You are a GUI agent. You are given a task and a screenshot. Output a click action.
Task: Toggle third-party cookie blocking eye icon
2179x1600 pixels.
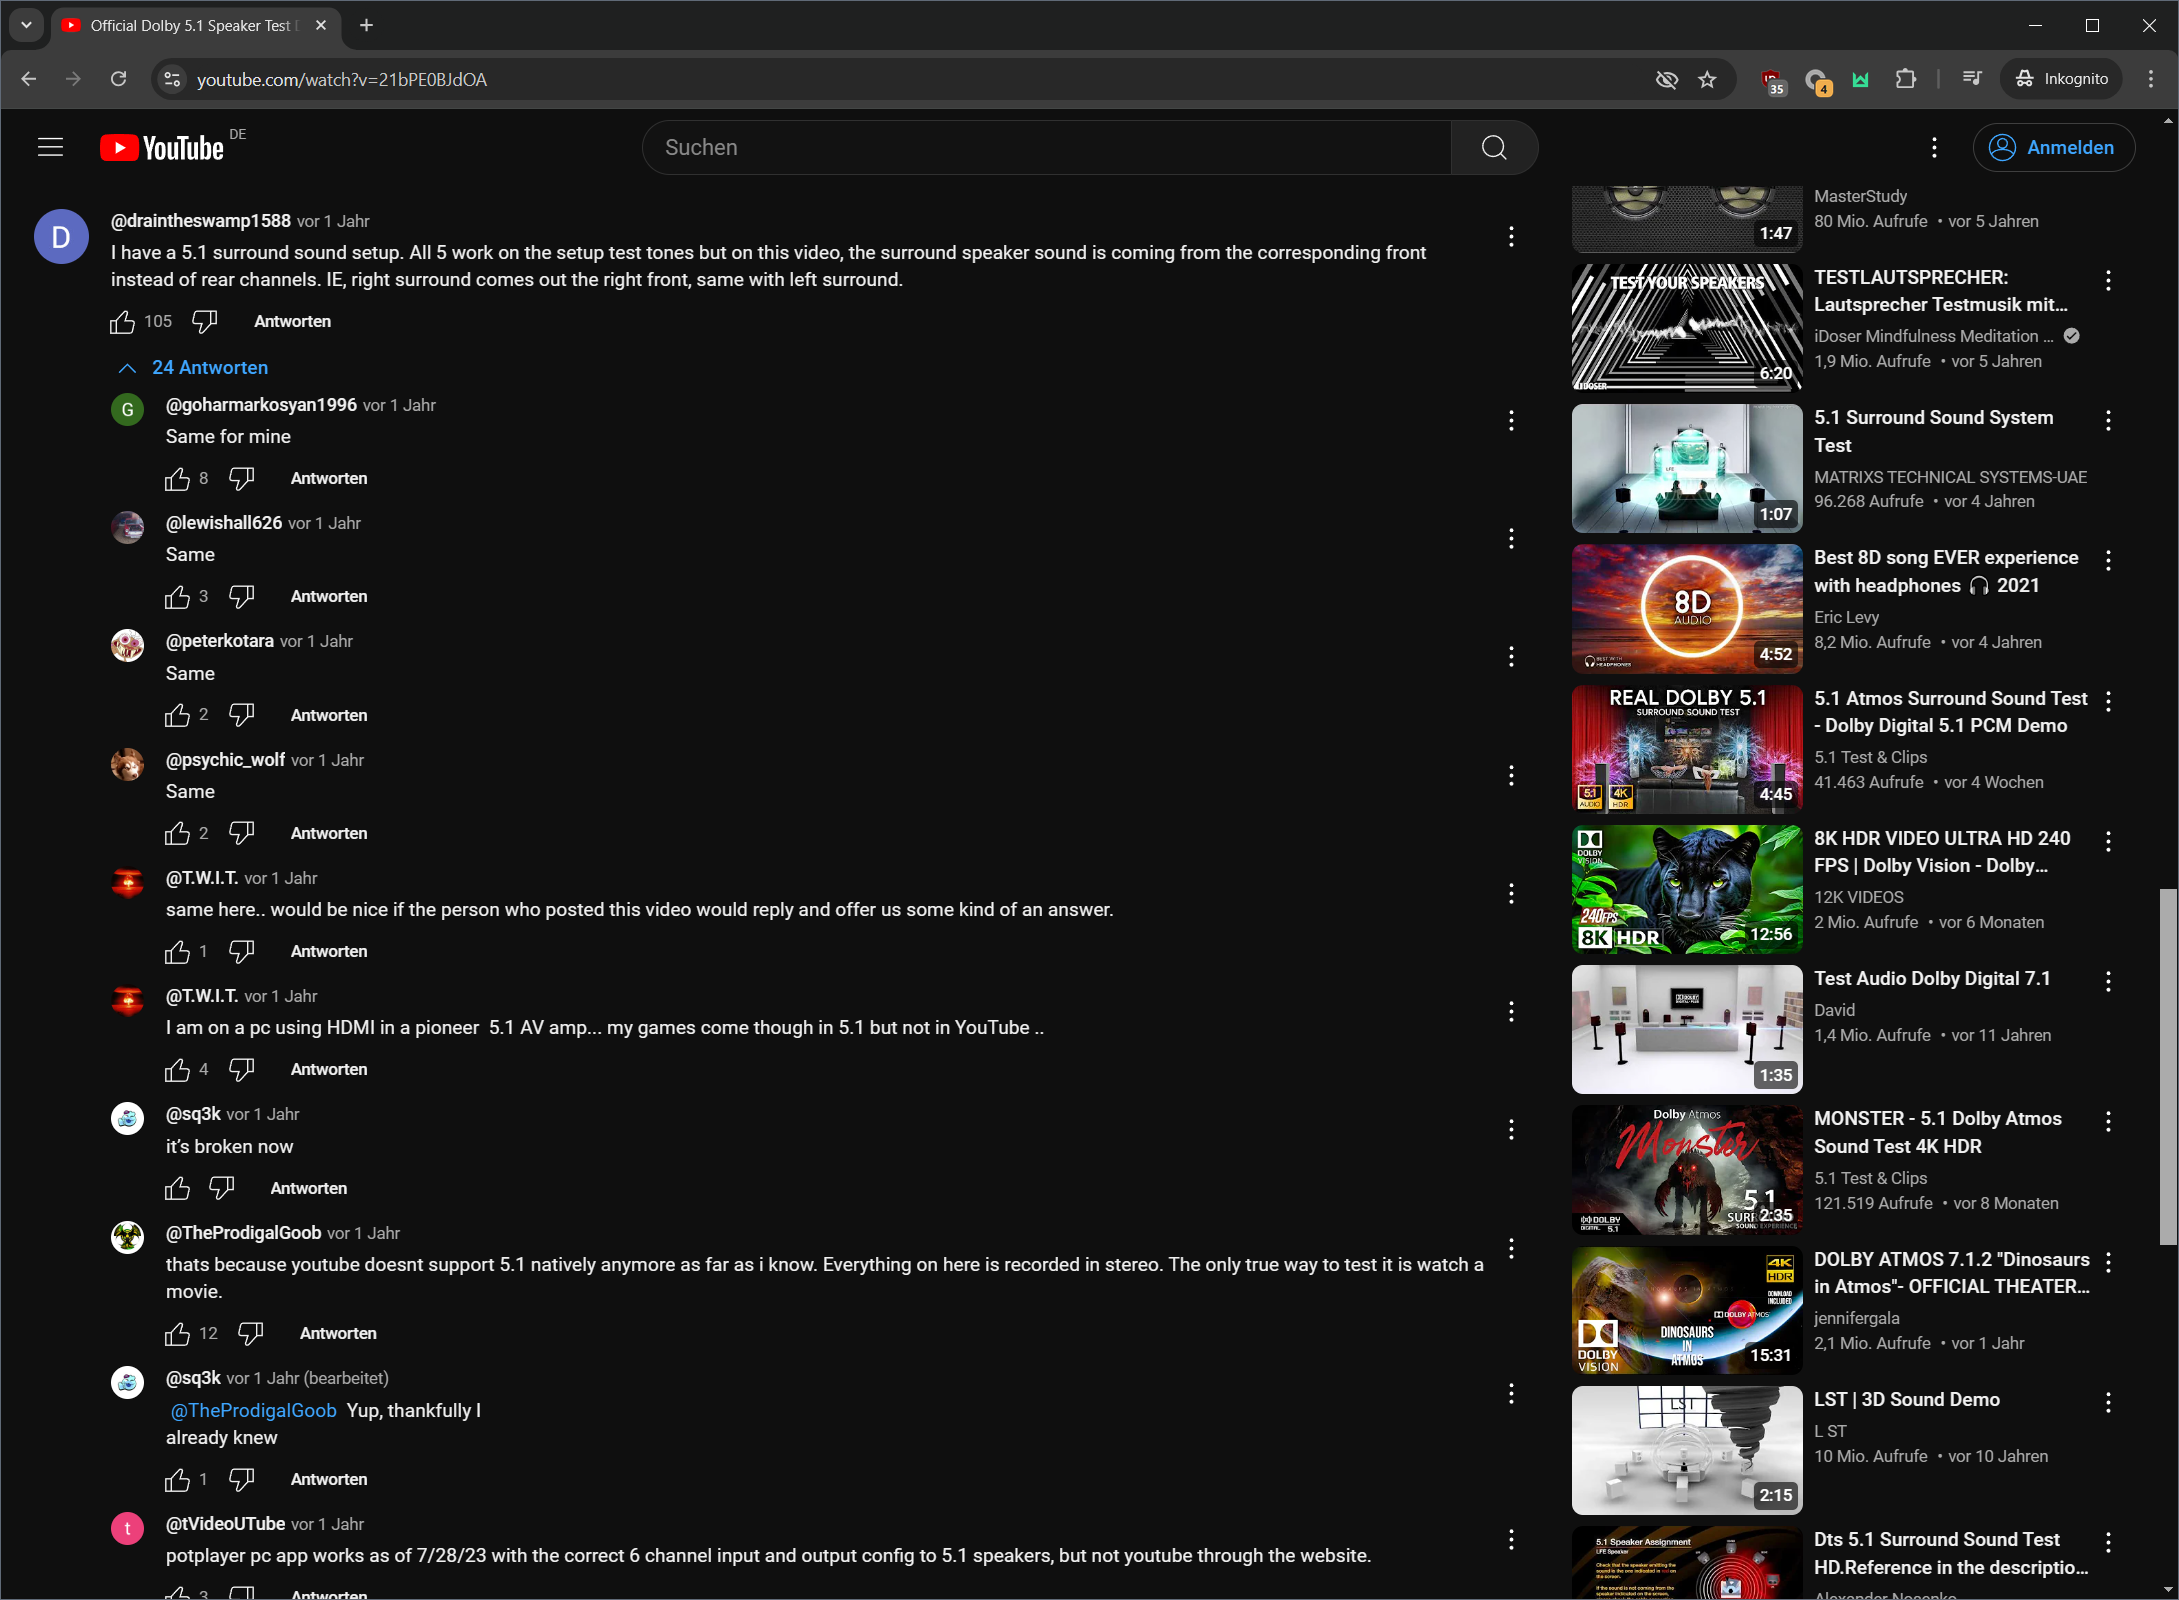1666,80
